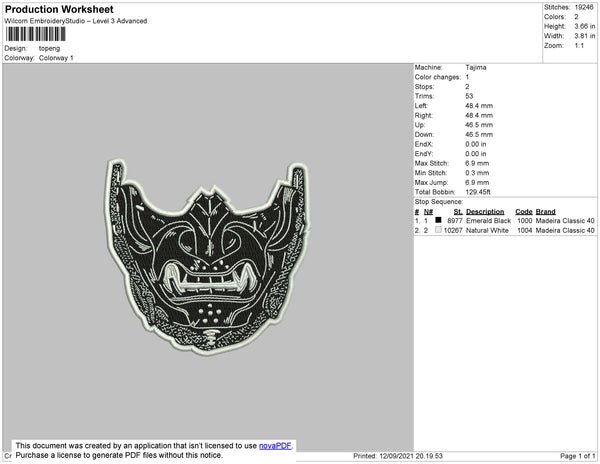Click the Zoom 1:1 value
The width and height of the screenshot is (600, 464).
click(579, 46)
